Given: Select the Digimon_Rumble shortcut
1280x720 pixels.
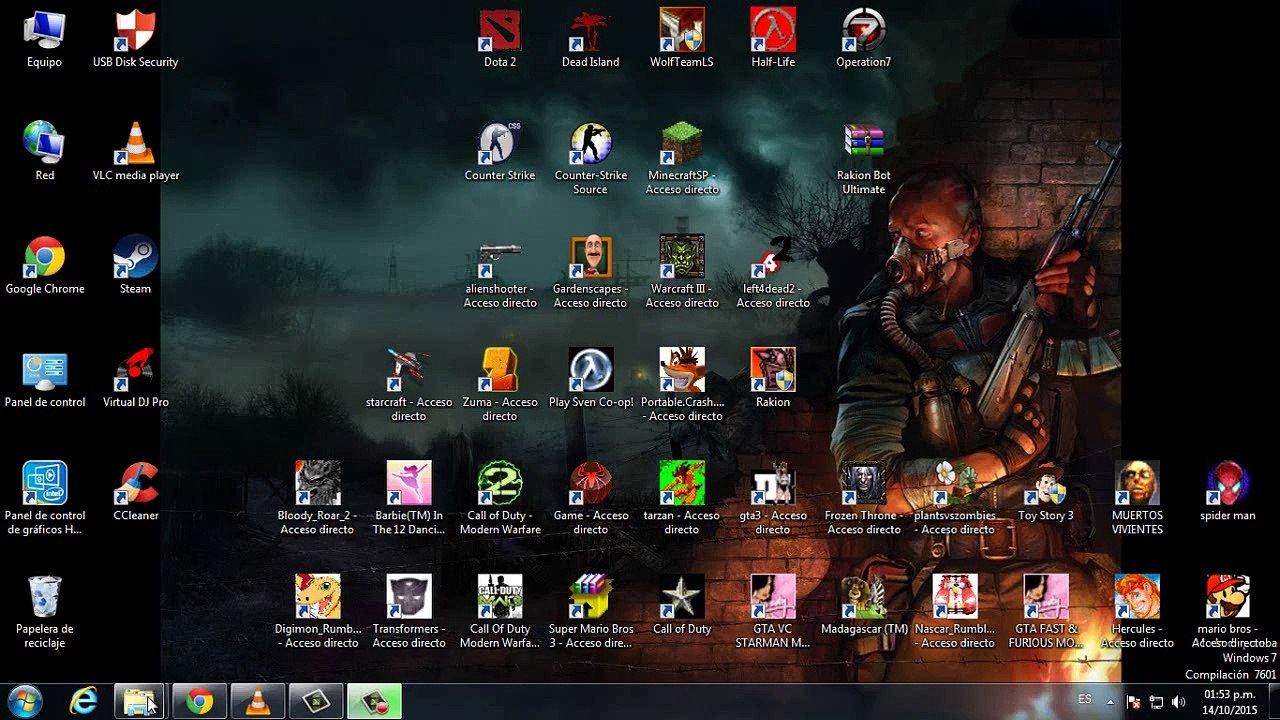Looking at the screenshot, I should pos(318,612).
